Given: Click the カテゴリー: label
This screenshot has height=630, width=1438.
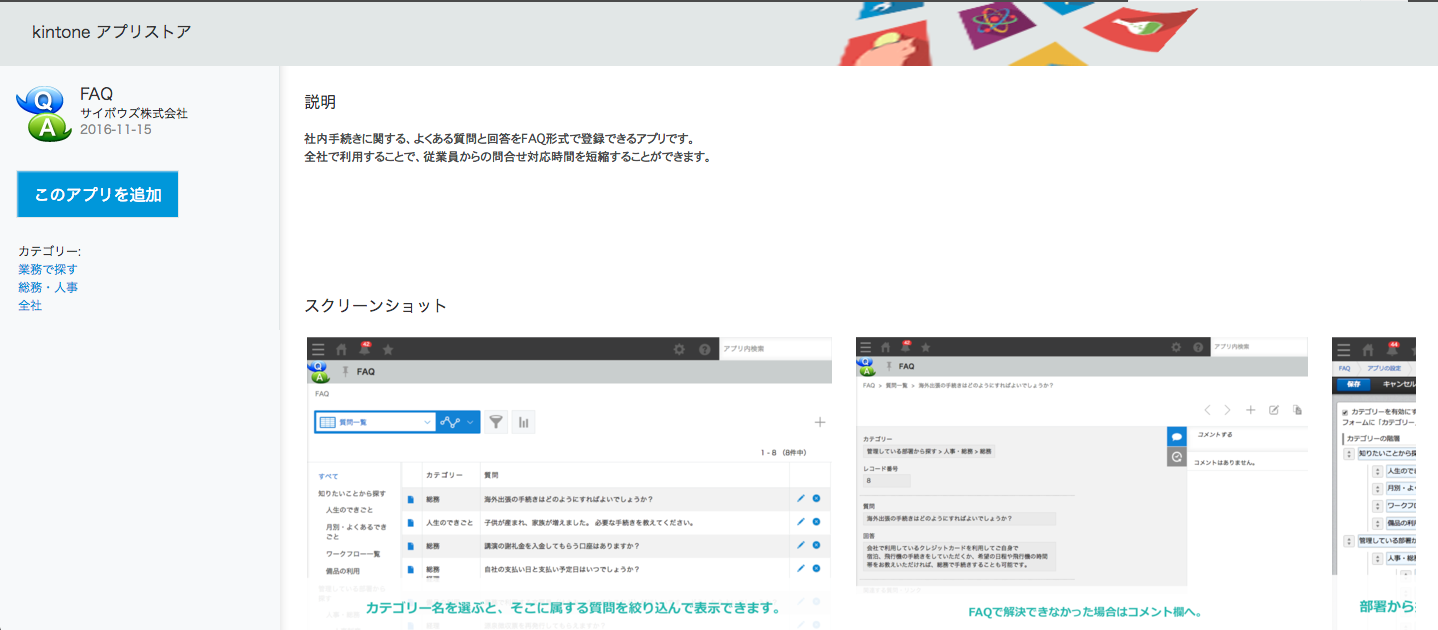Looking at the screenshot, I should (x=50, y=251).
